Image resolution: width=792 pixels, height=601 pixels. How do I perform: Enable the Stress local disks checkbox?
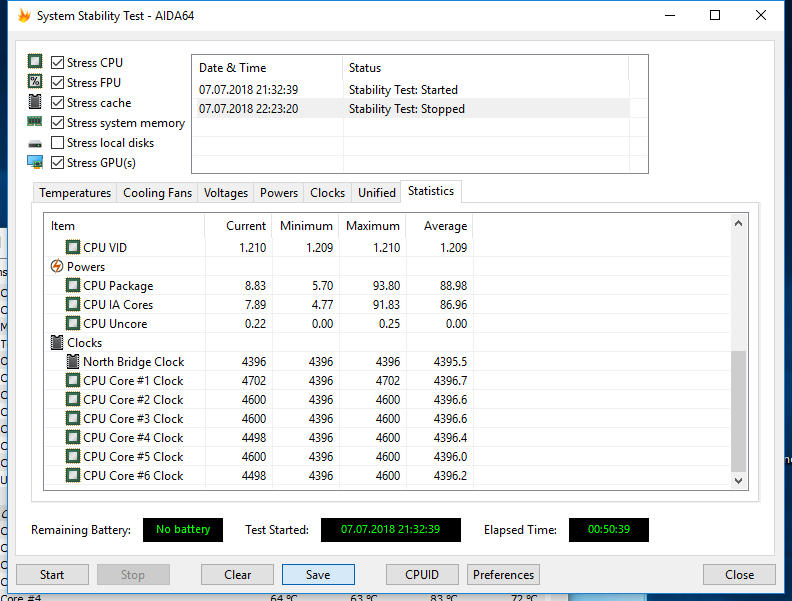click(58, 143)
